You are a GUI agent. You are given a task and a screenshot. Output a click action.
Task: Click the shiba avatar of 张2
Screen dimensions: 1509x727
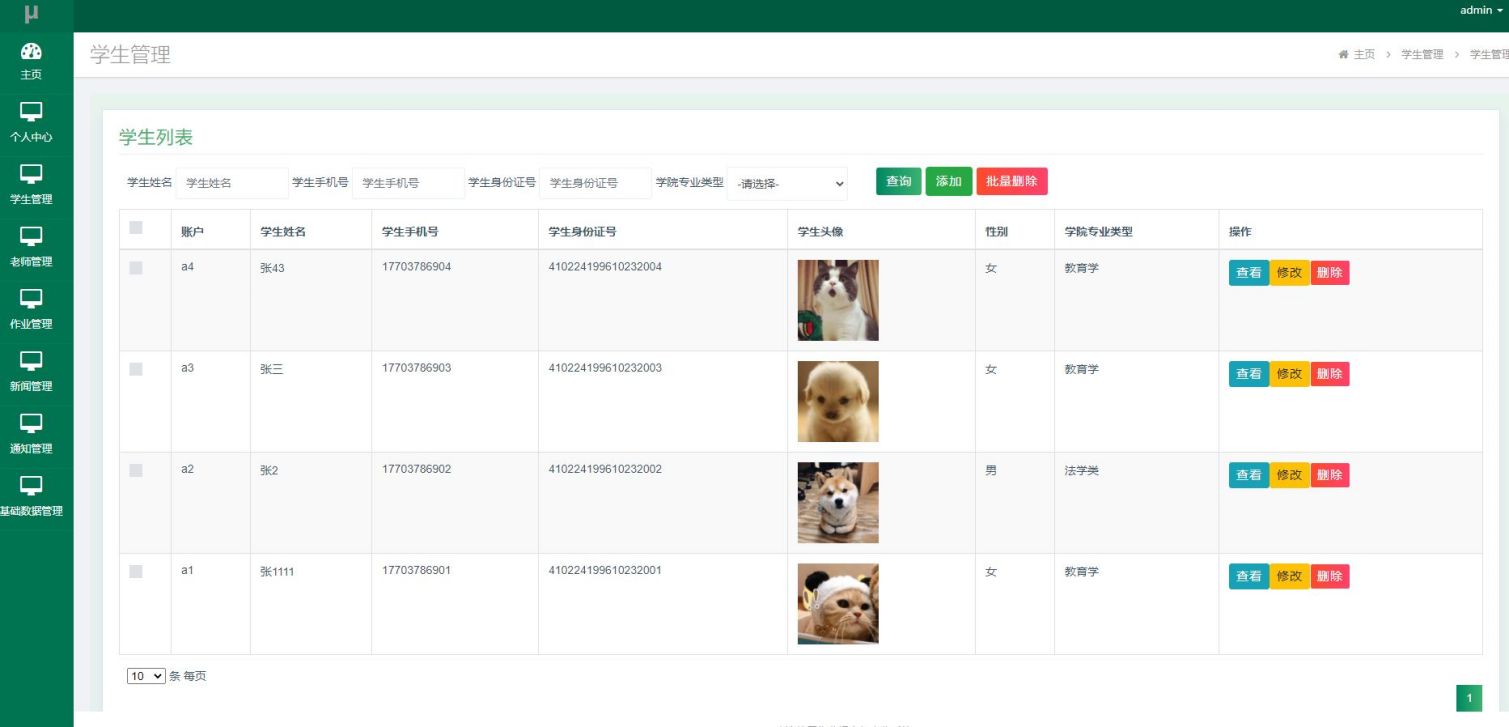(x=838, y=502)
